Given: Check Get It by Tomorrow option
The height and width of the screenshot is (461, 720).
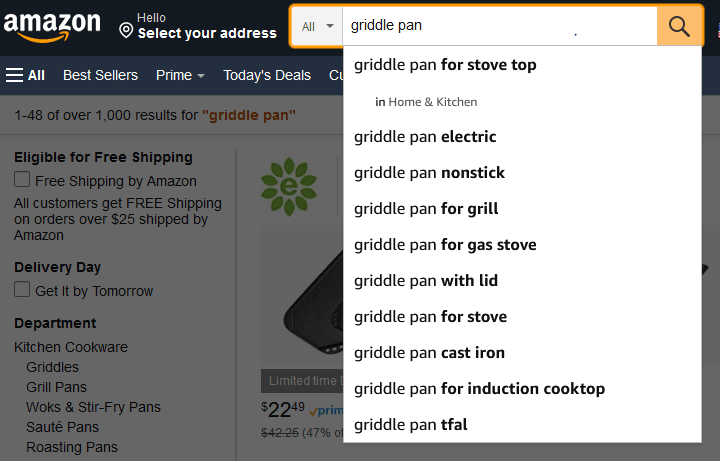Looking at the screenshot, I should pyautogui.click(x=22, y=289).
